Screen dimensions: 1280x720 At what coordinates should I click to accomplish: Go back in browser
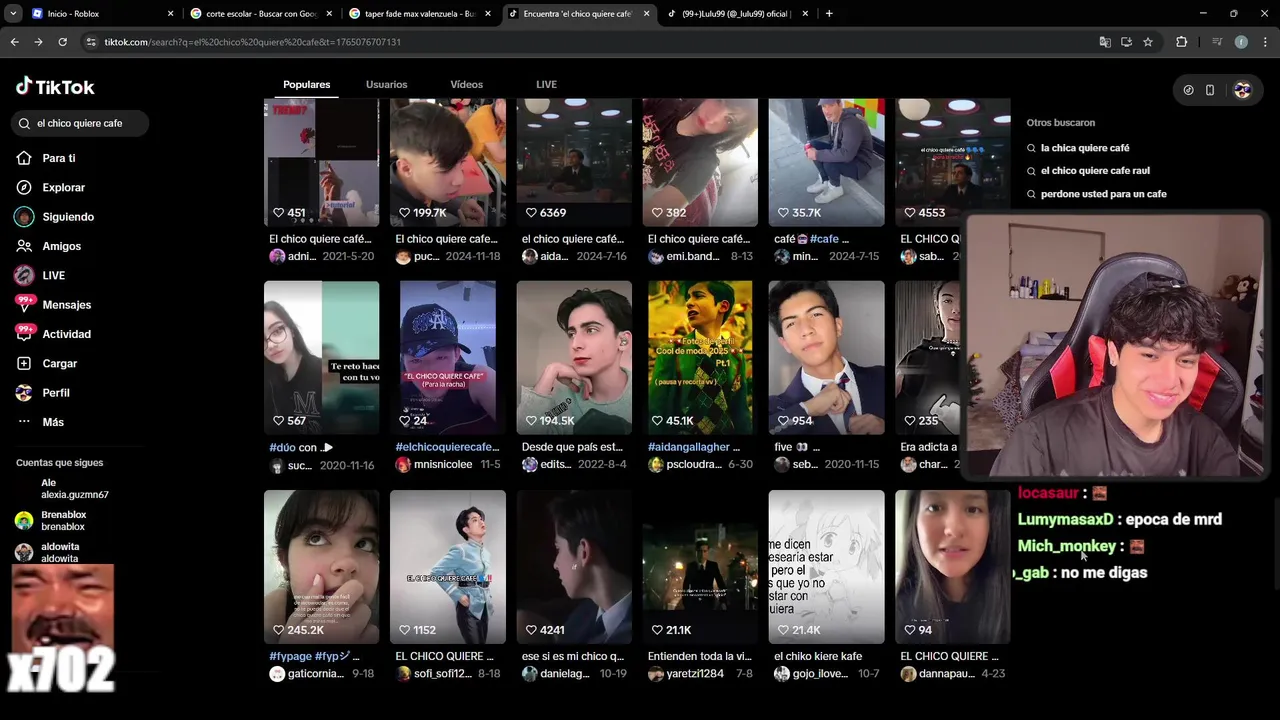point(14,42)
